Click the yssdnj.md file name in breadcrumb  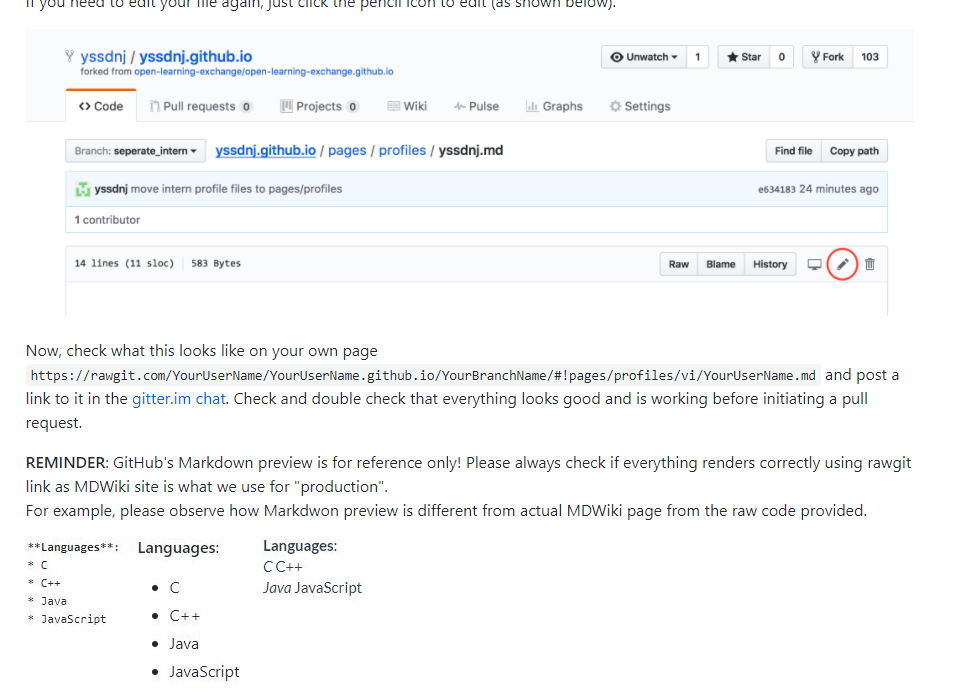[x=471, y=151]
